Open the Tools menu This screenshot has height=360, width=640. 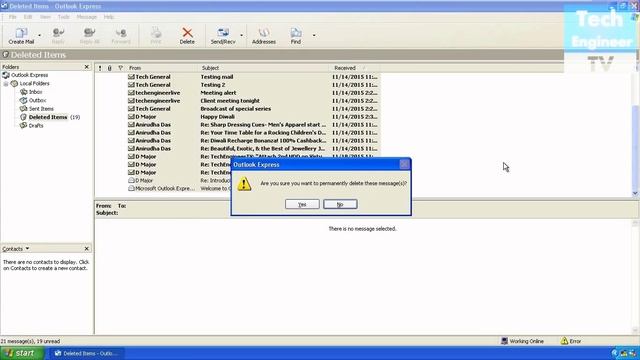pos(64,17)
